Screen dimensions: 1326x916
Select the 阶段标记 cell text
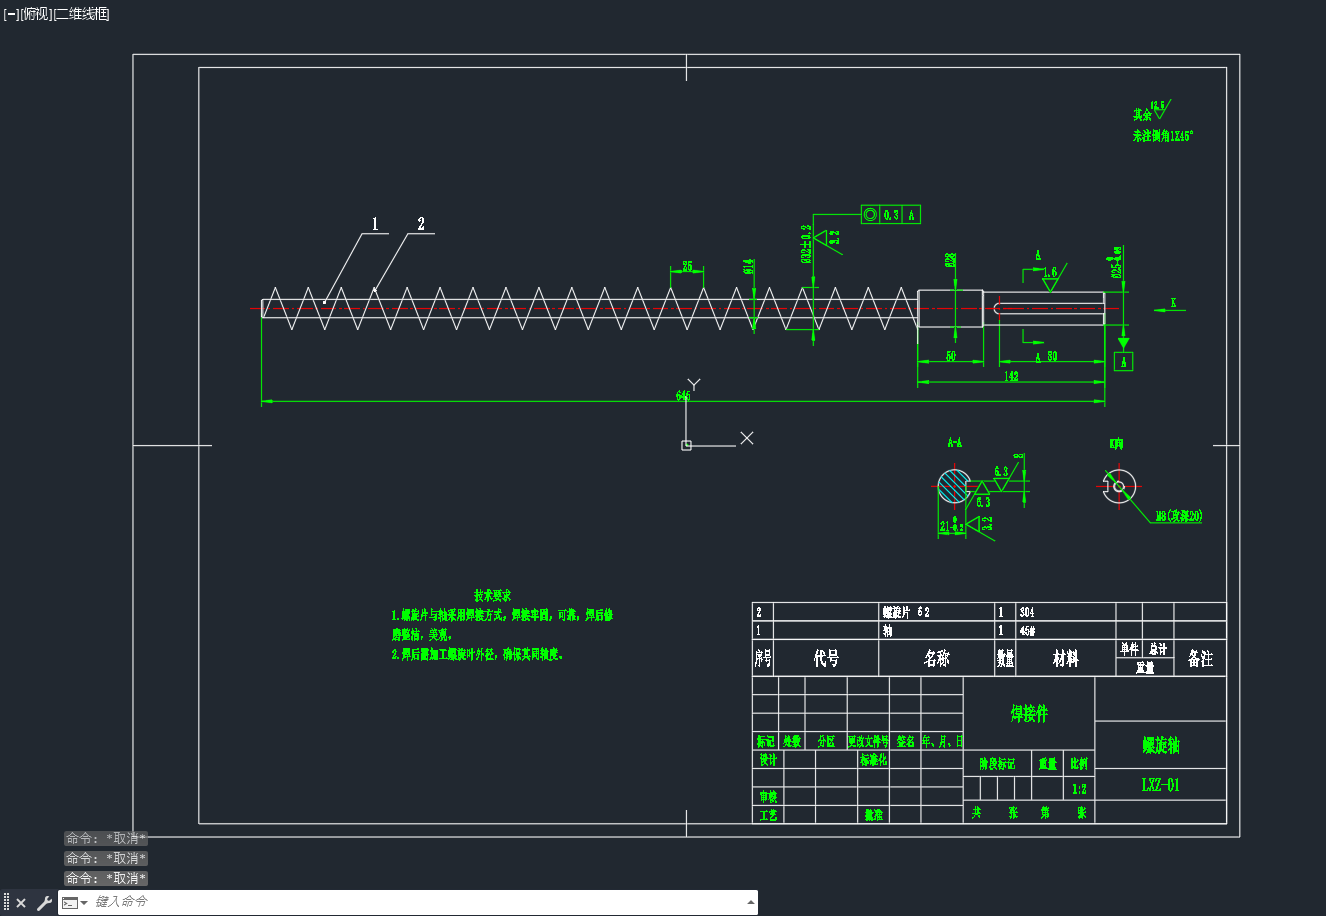point(996,764)
